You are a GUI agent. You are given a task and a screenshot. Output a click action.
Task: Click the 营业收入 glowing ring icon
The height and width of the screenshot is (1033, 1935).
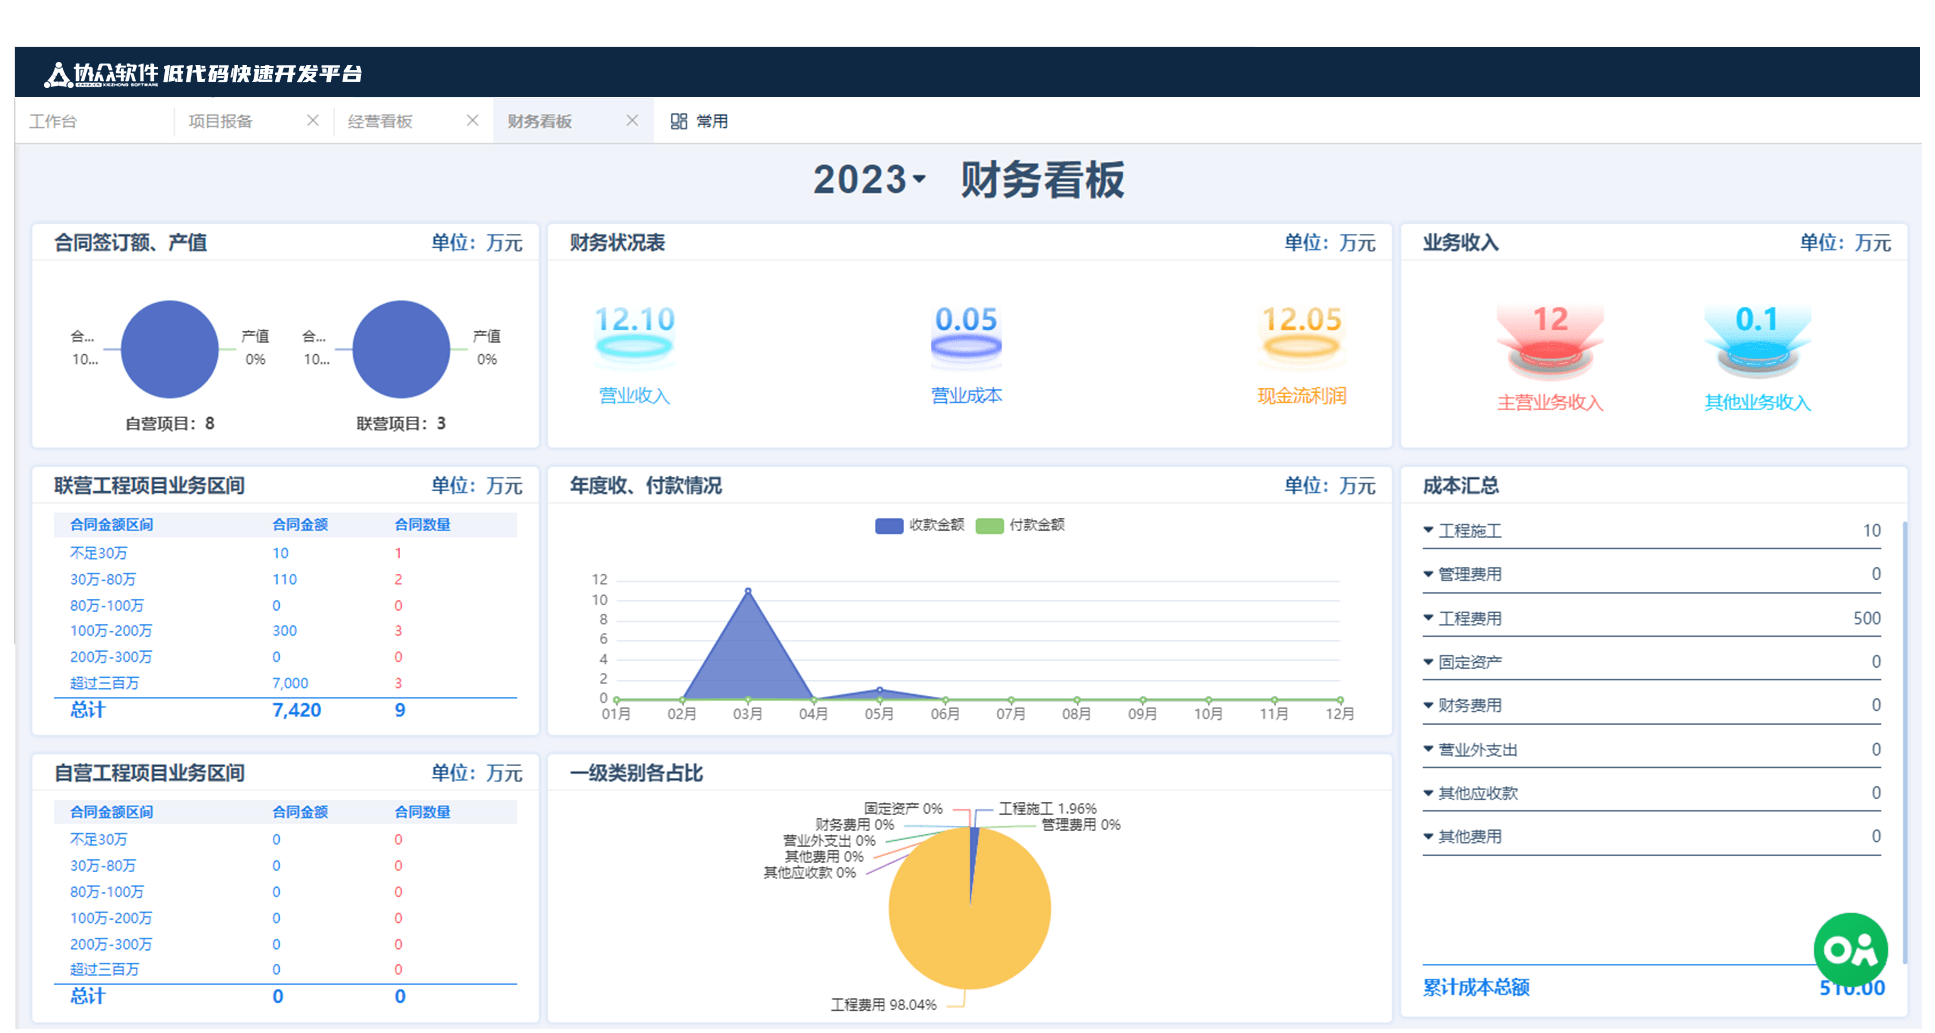point(634,347)
